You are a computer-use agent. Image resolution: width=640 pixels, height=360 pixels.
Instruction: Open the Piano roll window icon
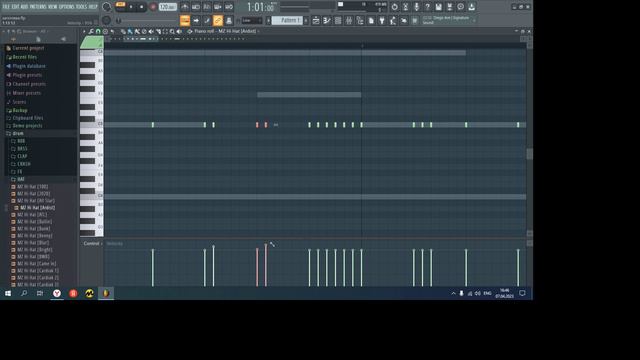[x=327, y=20]
